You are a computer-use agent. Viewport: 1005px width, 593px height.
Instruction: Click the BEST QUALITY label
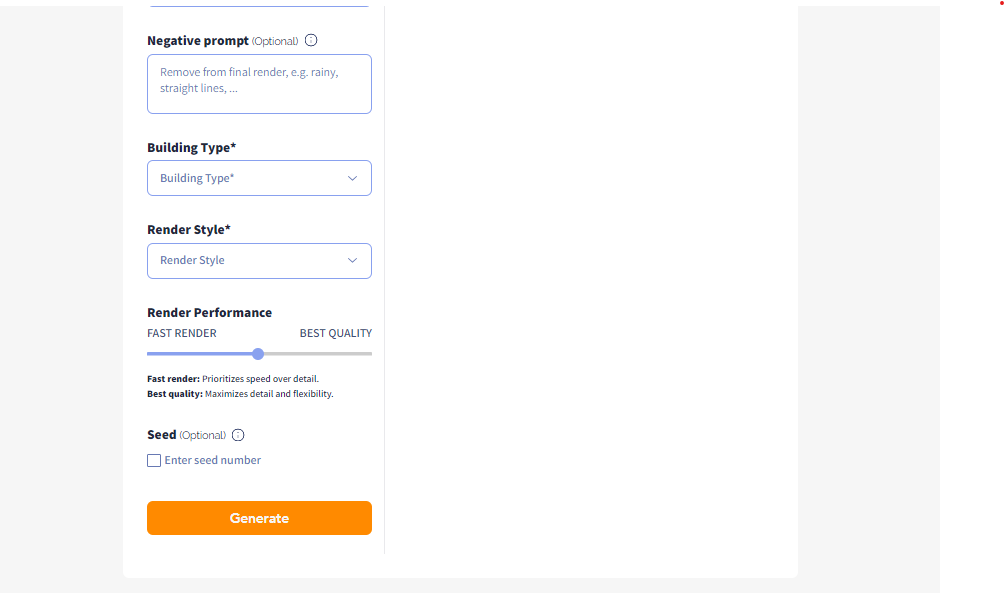pos(335,333)
